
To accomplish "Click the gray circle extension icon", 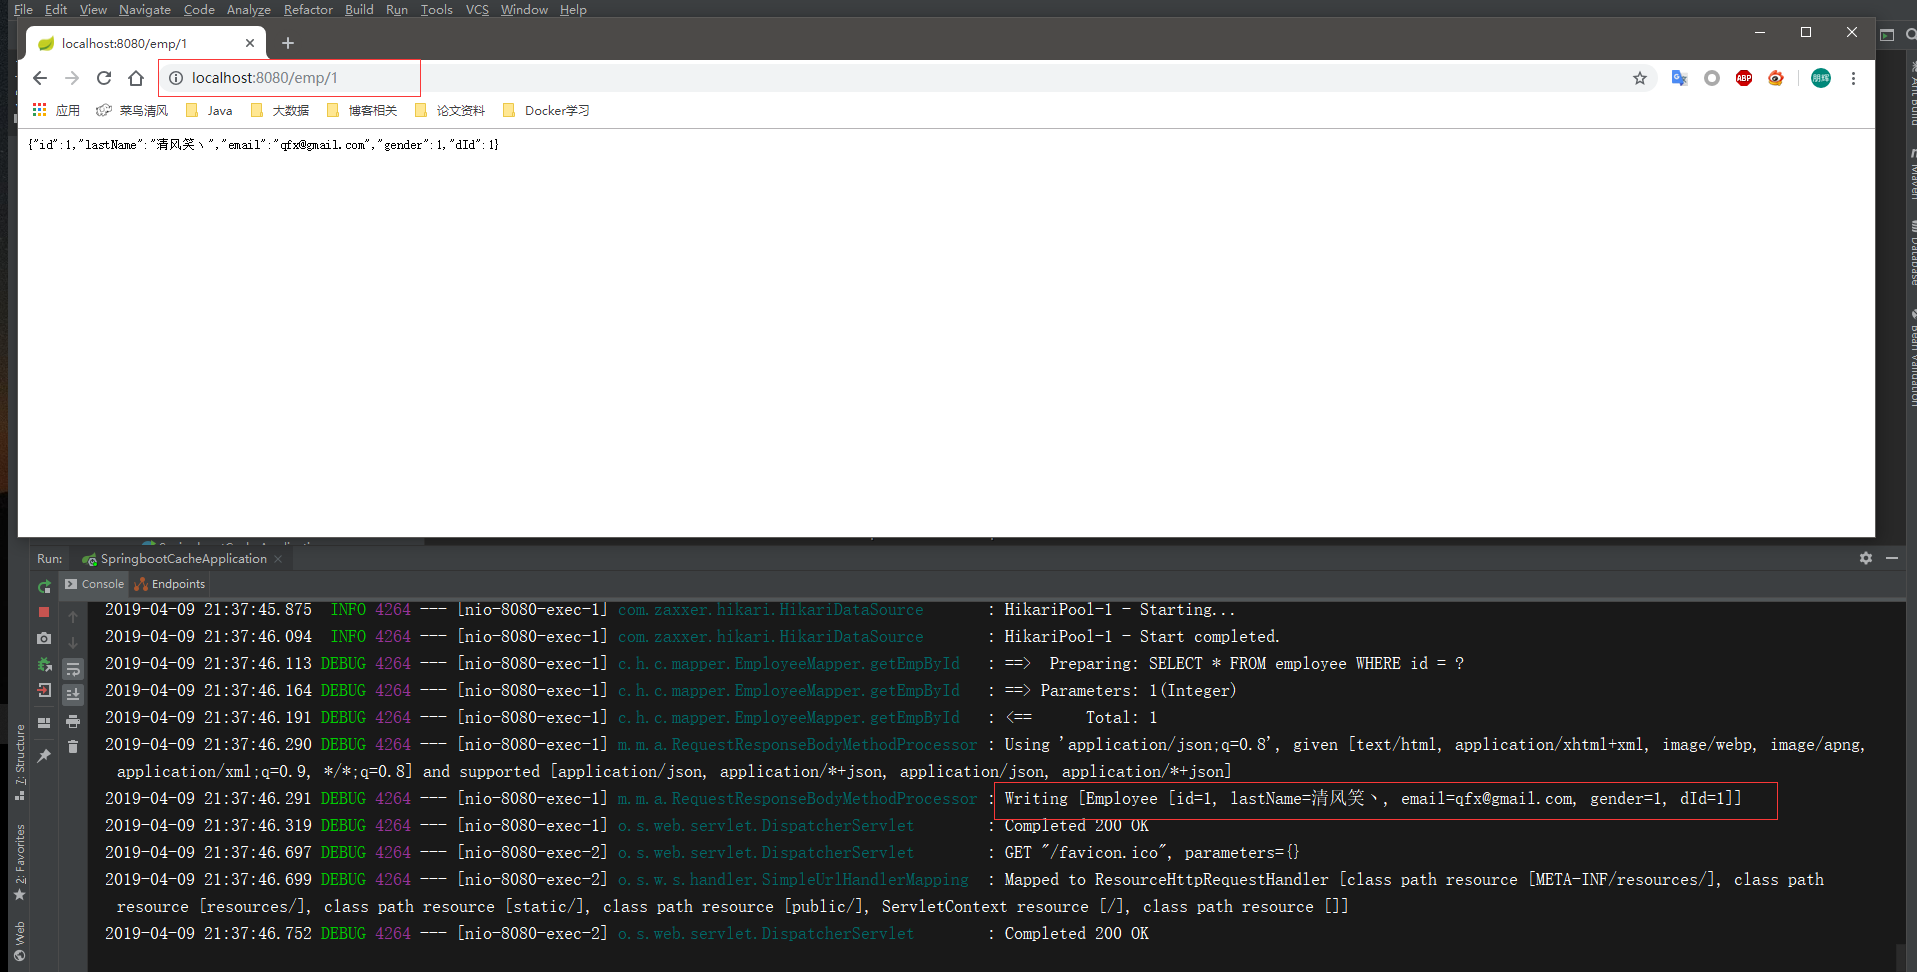I will tap(1712, 78).
